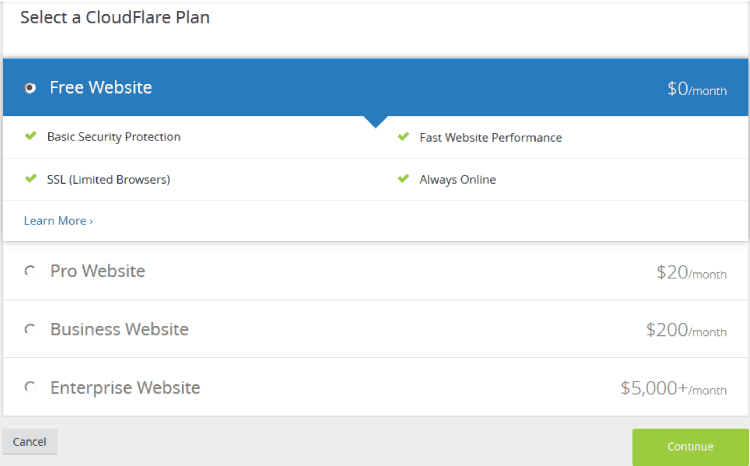Select the Free Website radio button

[30, 88]
